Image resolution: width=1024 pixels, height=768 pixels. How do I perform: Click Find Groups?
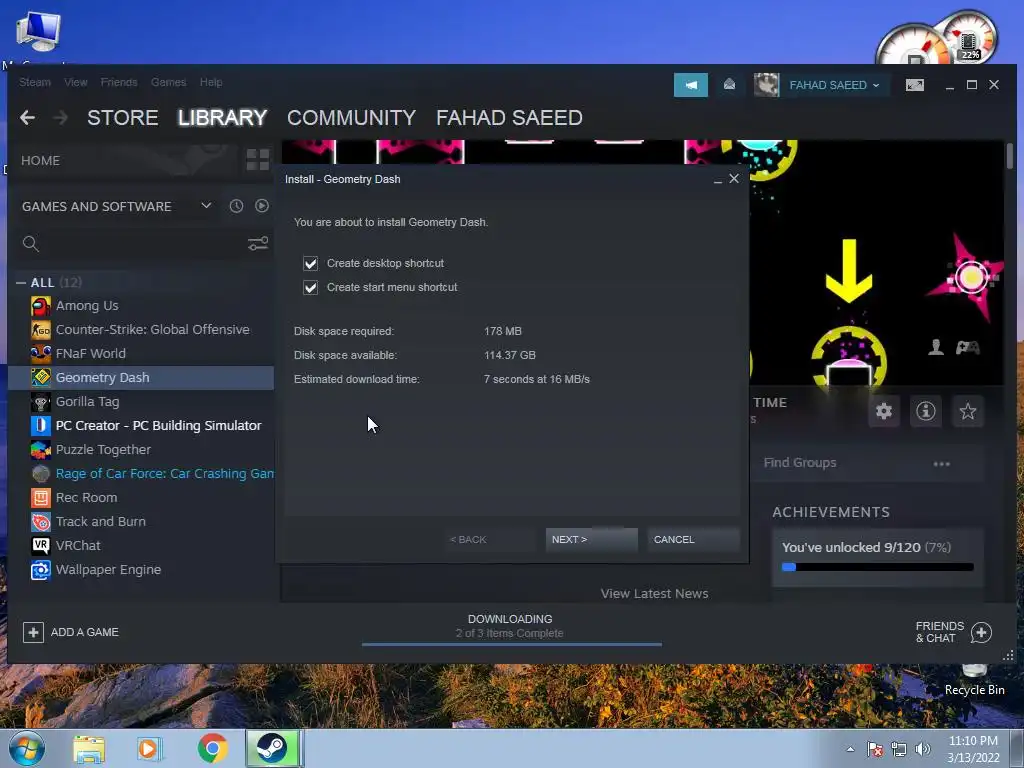(x=800, y=463)
